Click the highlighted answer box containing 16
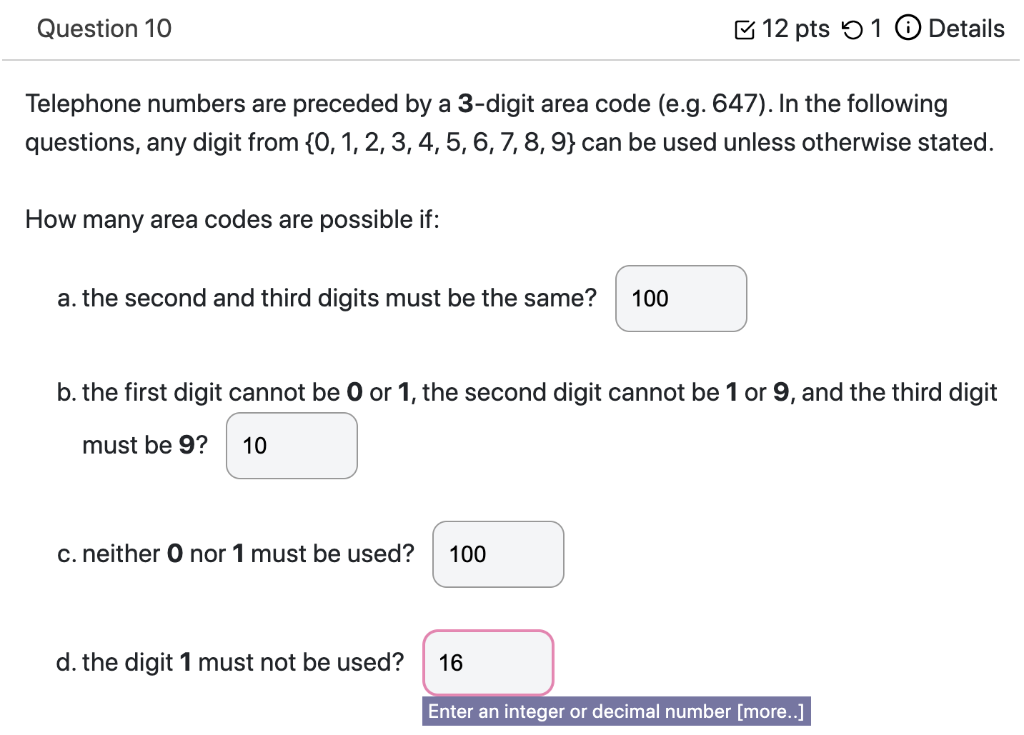 coord(488,663)
